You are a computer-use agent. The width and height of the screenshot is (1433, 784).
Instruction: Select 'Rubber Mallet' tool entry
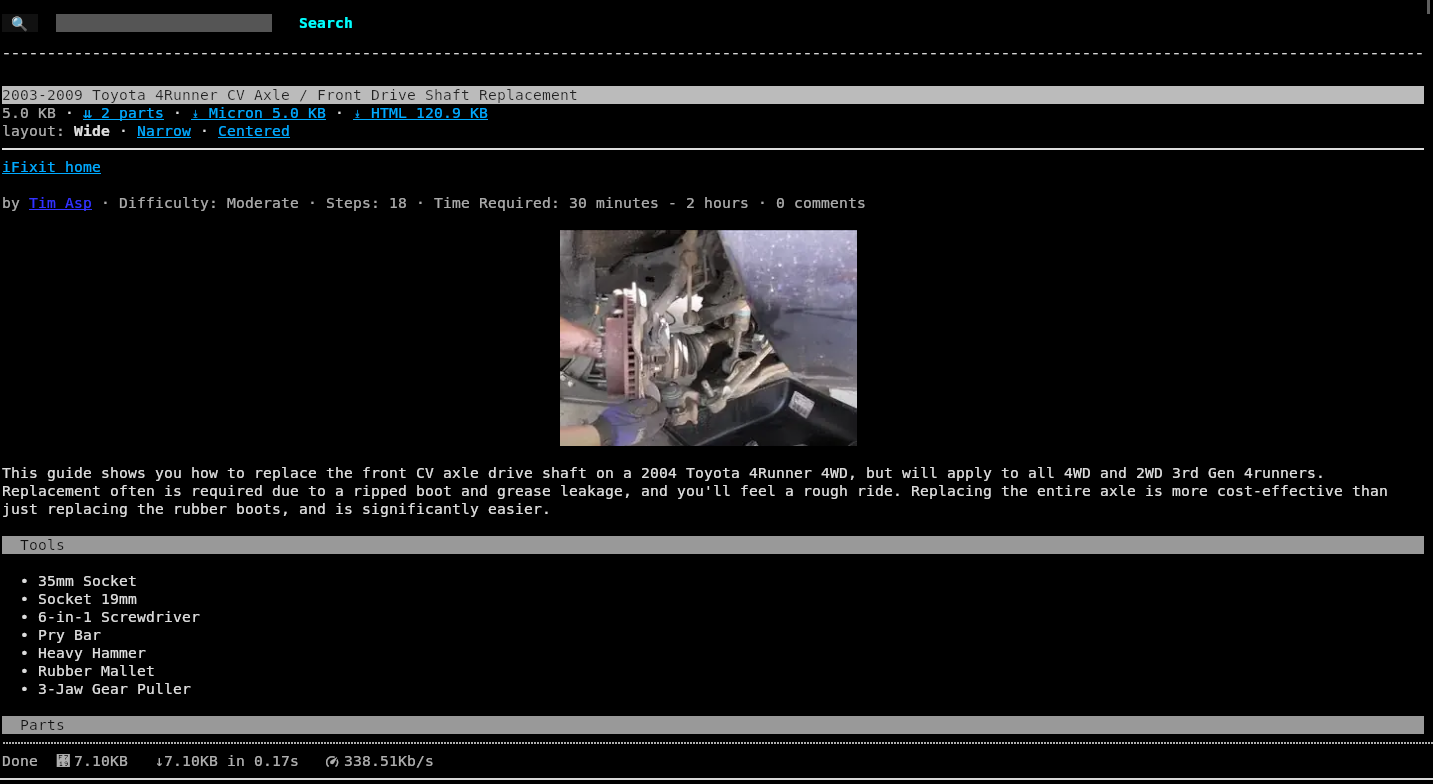pyautogui.click(x=96, y=671)
